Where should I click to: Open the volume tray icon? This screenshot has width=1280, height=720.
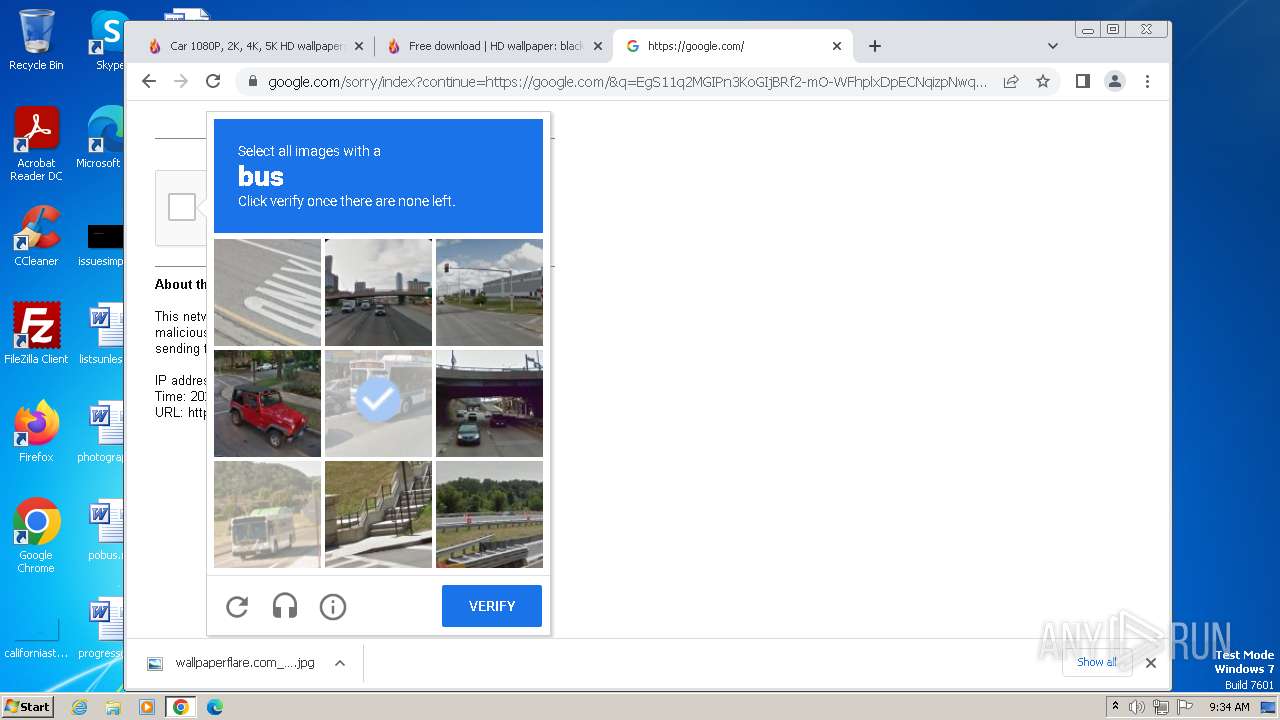pos(1137,707)
